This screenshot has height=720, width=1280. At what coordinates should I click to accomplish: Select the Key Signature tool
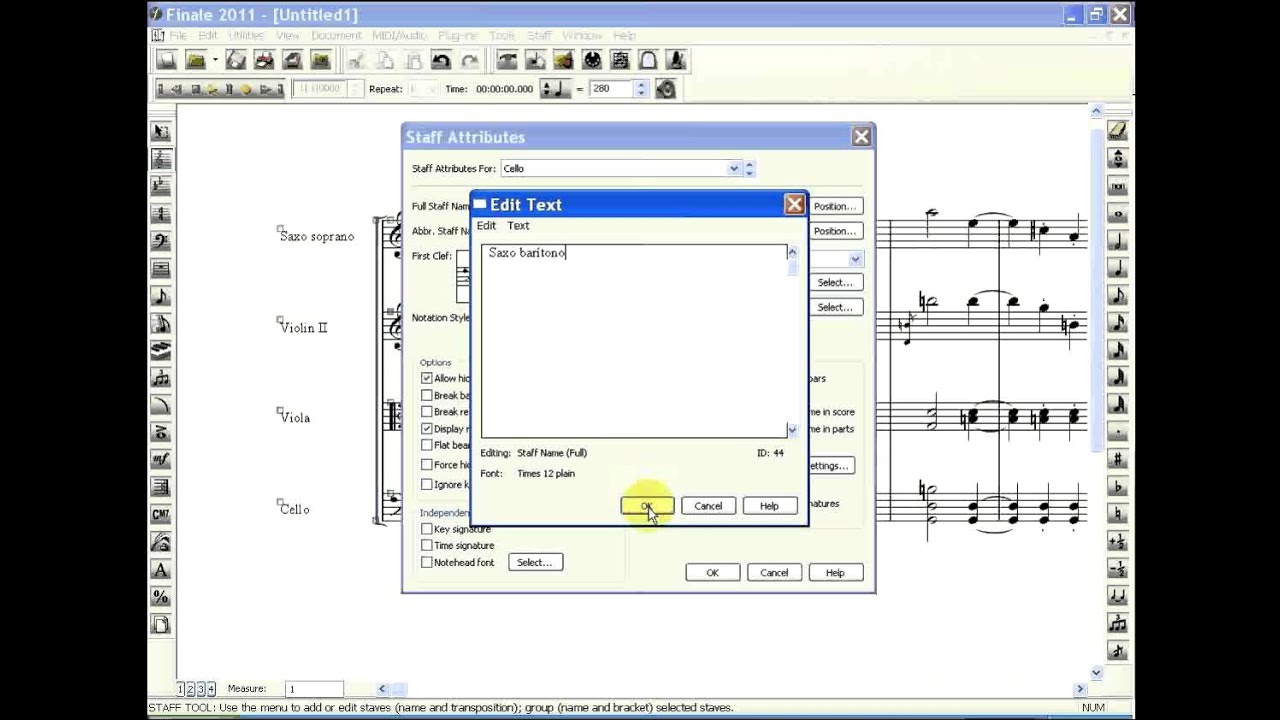point(160,186)
